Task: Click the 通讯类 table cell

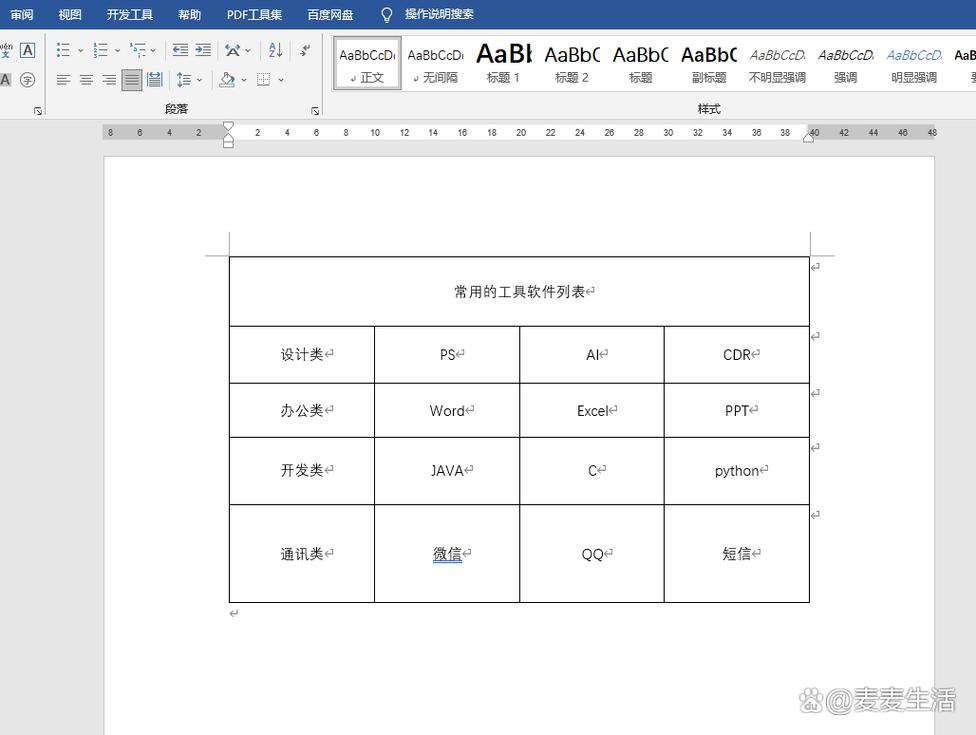Action: (302, 554)
